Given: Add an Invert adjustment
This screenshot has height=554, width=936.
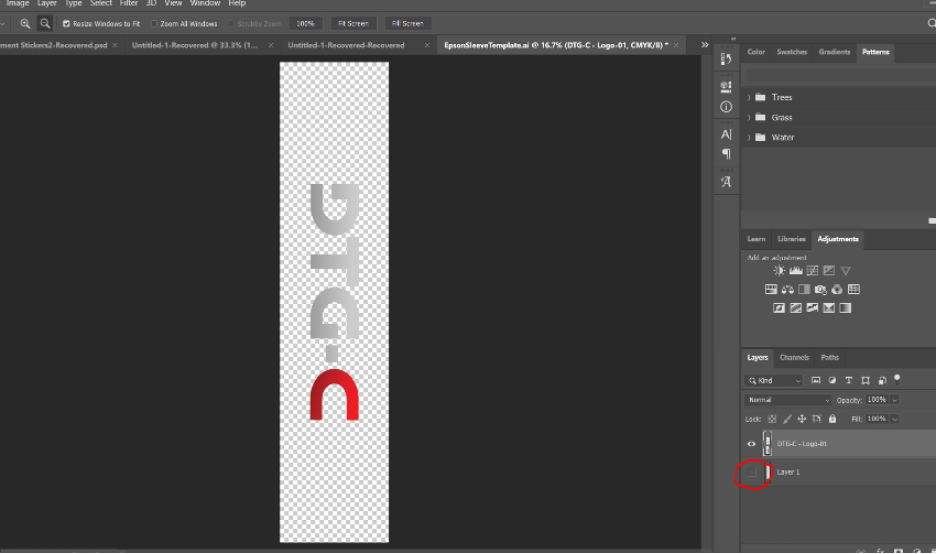Looking at the screenshot, I should 779,308.
